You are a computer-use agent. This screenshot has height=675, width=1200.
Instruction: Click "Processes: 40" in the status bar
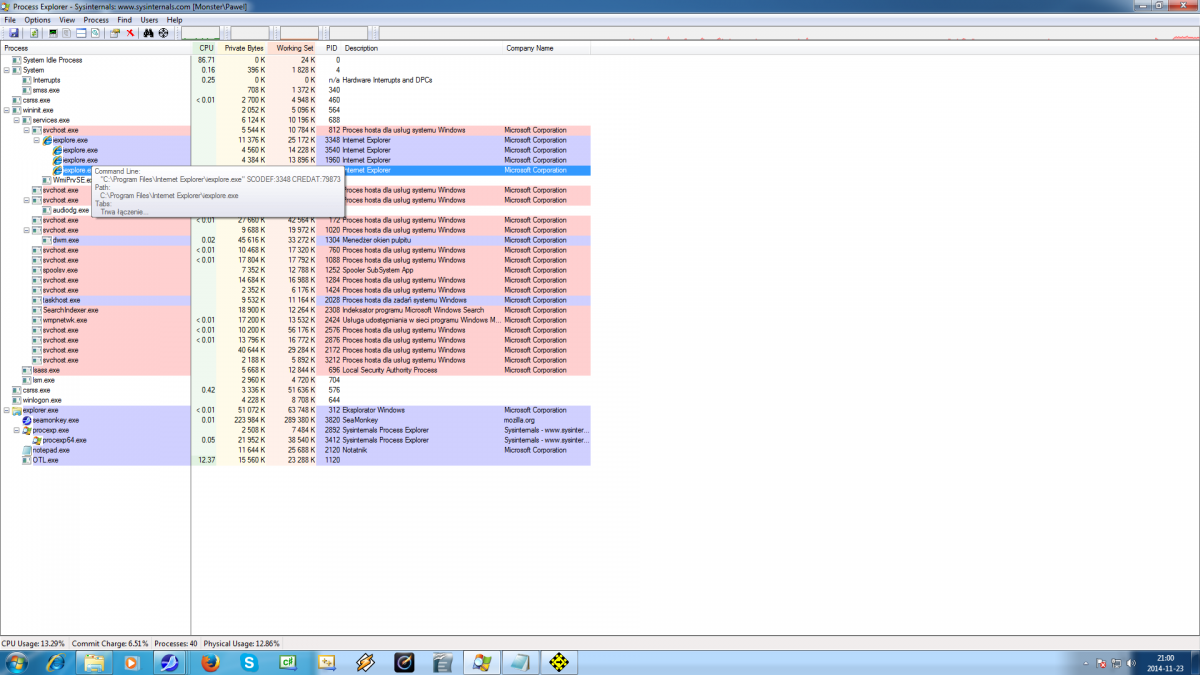[x=176, y=643]
